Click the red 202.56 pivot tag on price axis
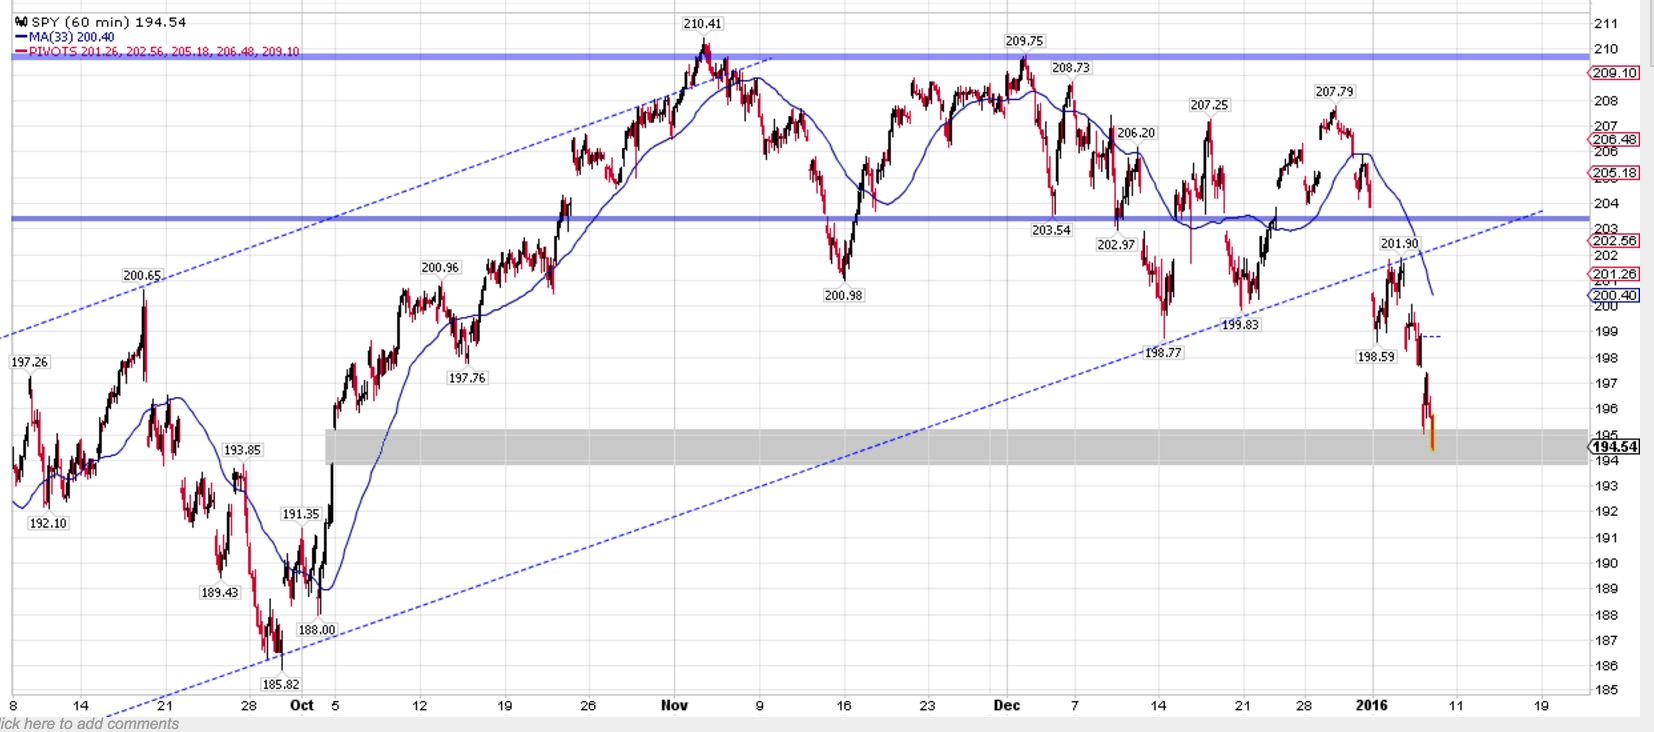This screenshot has width=1654, height=732. 1615,241
